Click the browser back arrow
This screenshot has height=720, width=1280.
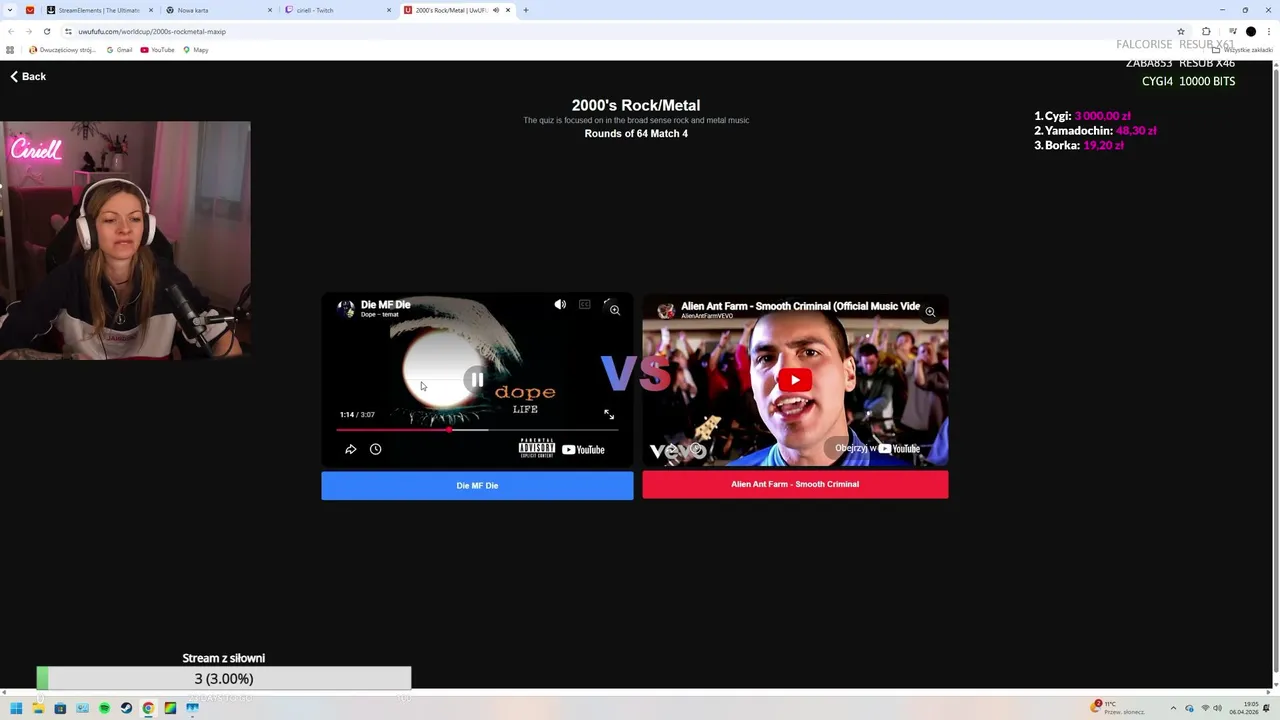pyautogui.click(x=11, y=31)
